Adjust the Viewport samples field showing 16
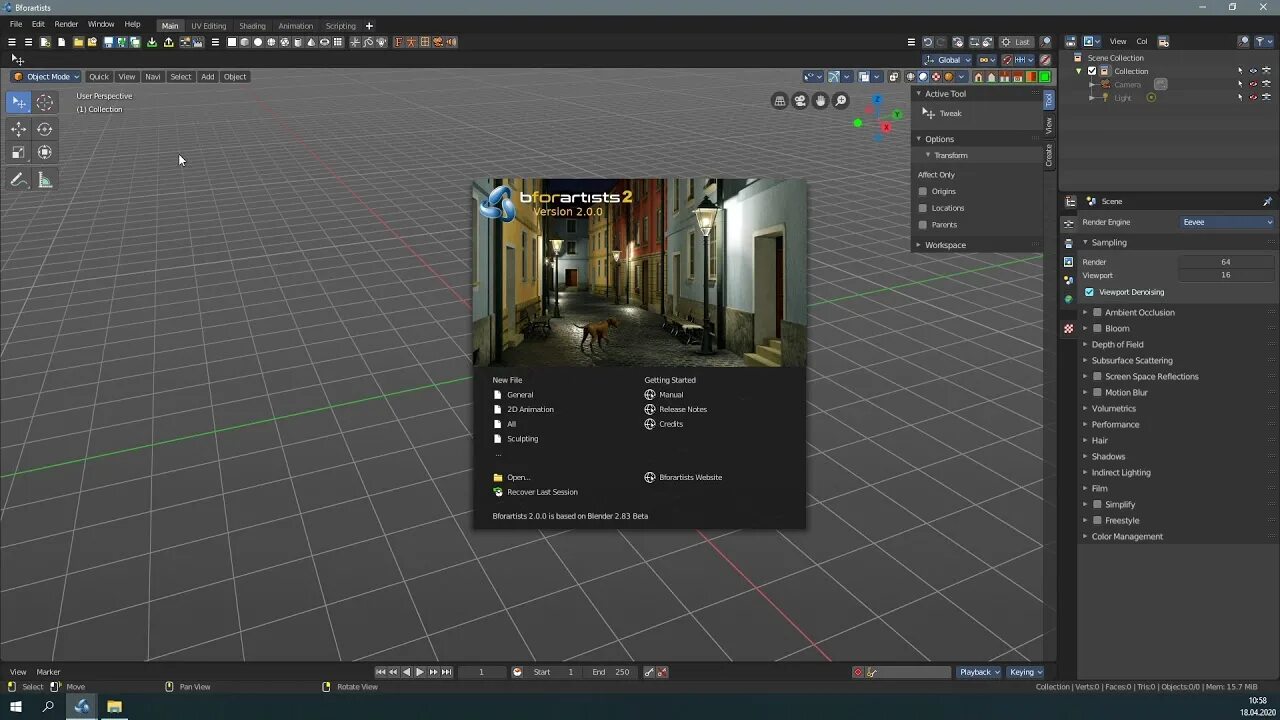The height and width of the screenshot is (720, 1280). coord(1225,275)
